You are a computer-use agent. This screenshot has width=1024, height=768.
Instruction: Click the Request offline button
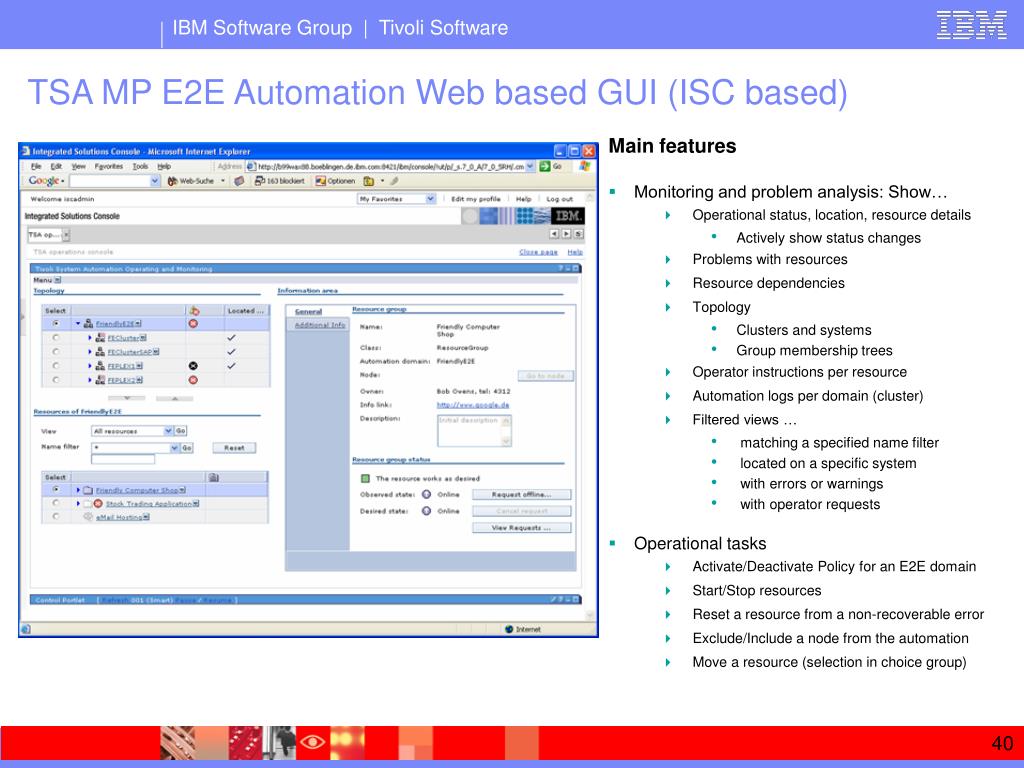point(521,494)
